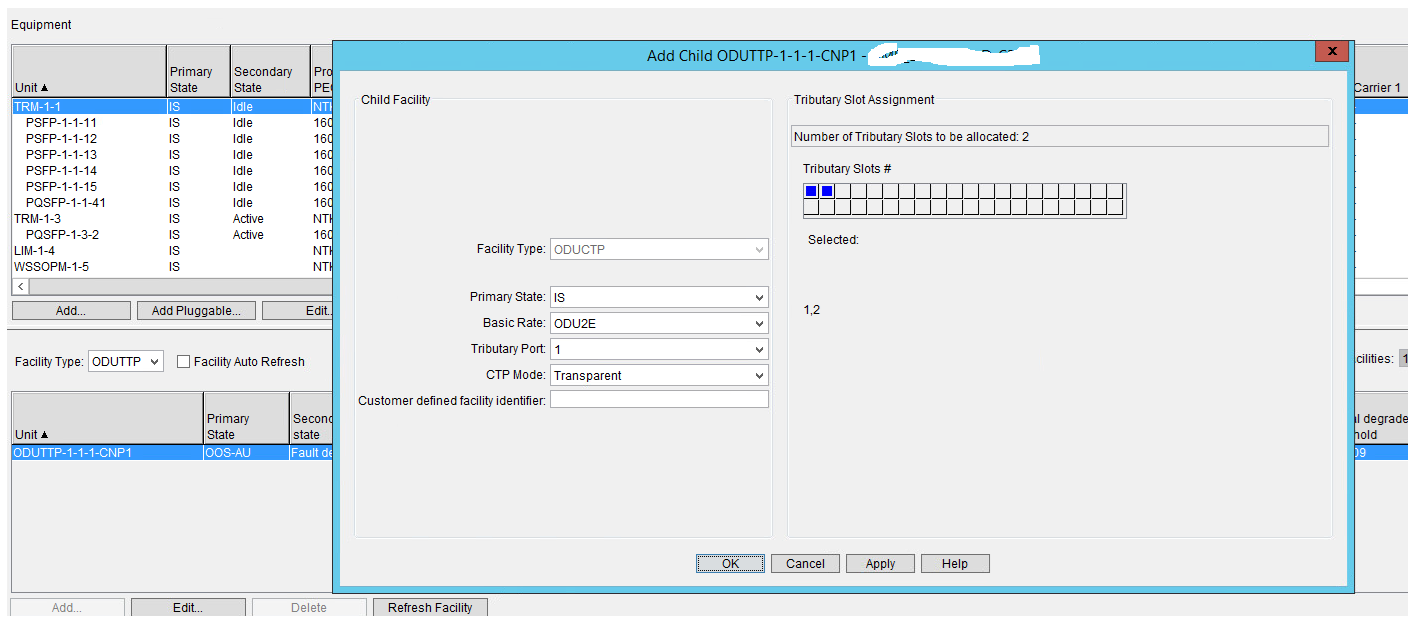
Task: Select tributary slot 3 in the grid
Action: [x=843, y=190]
